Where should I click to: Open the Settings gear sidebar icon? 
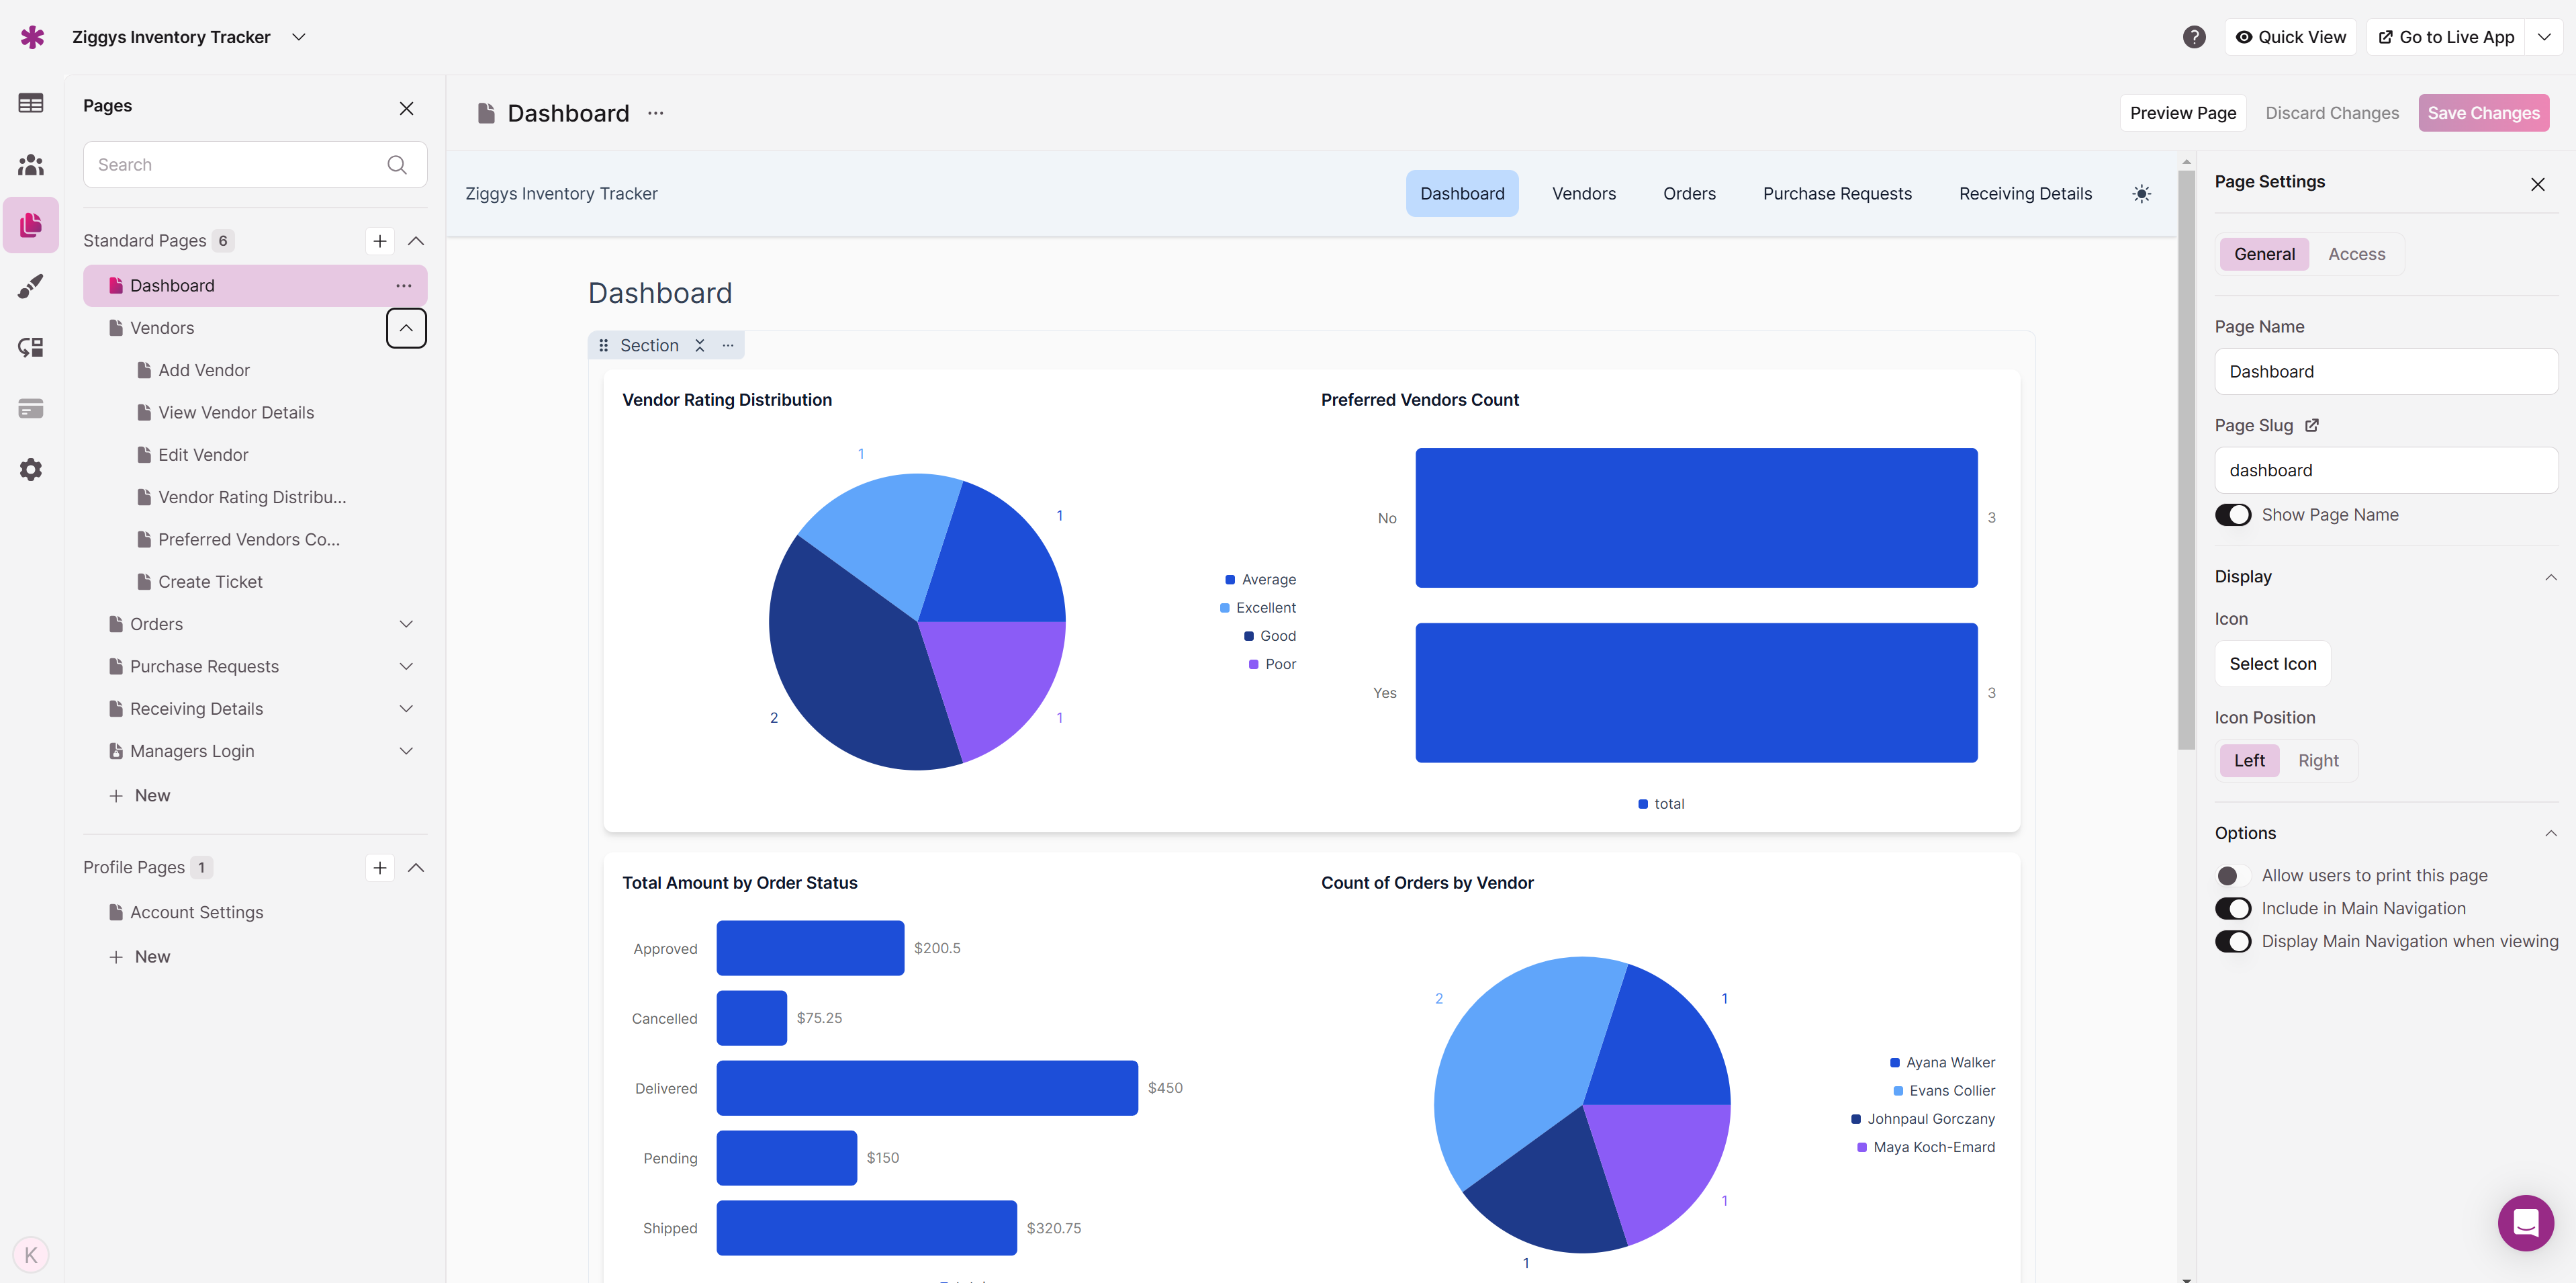(x=31, y=469)
